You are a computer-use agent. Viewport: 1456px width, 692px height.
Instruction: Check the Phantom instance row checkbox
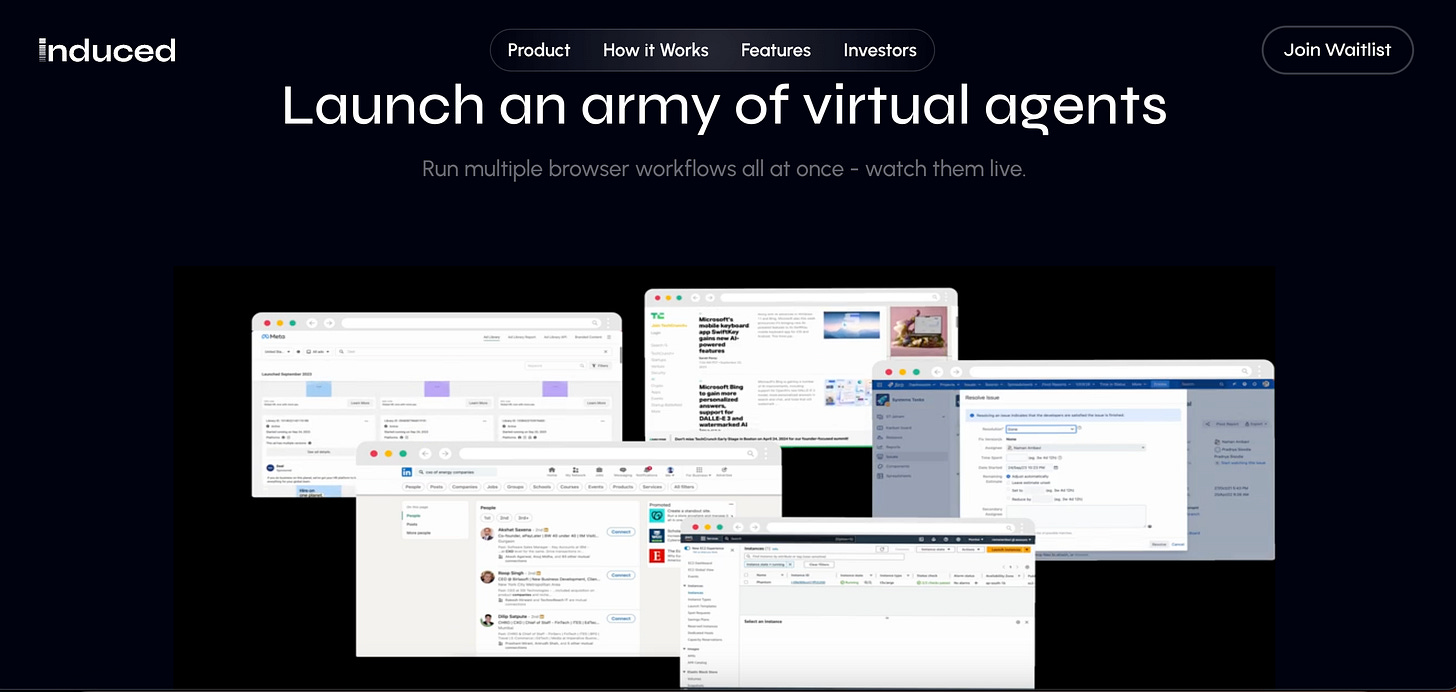[x=746, y=582]
